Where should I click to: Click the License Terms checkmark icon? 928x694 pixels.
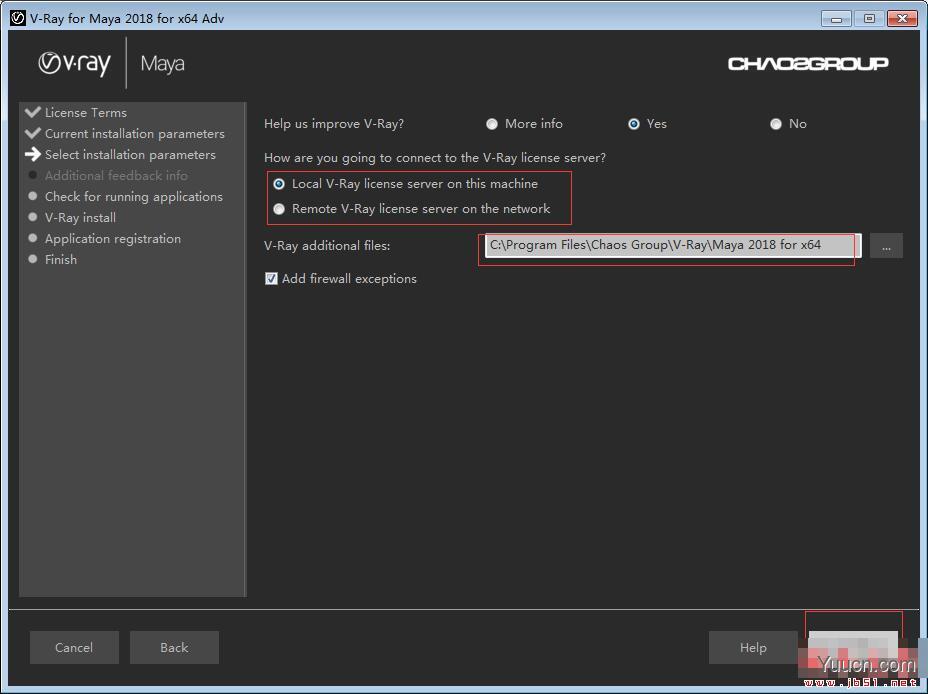pyautogui.click(x=33, y=112)
